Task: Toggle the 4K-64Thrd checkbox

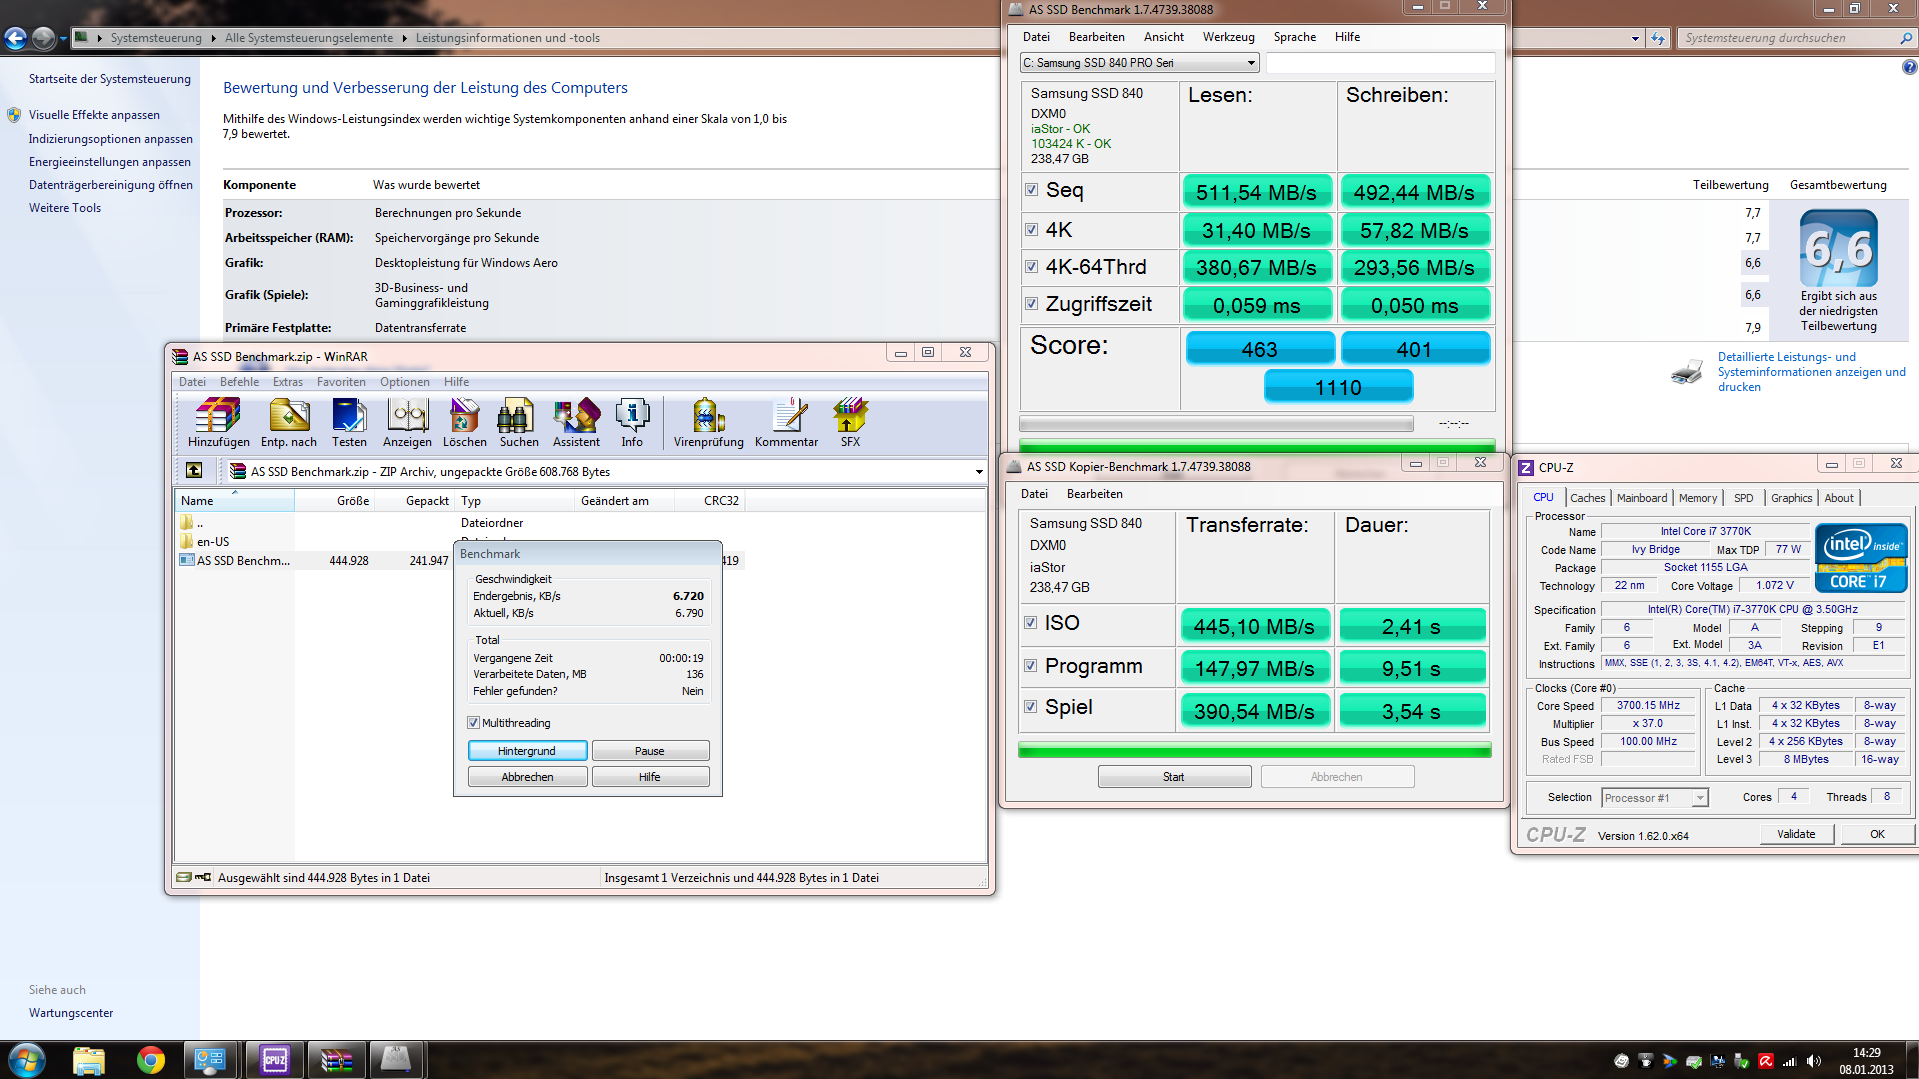Action: (1031, 266)
